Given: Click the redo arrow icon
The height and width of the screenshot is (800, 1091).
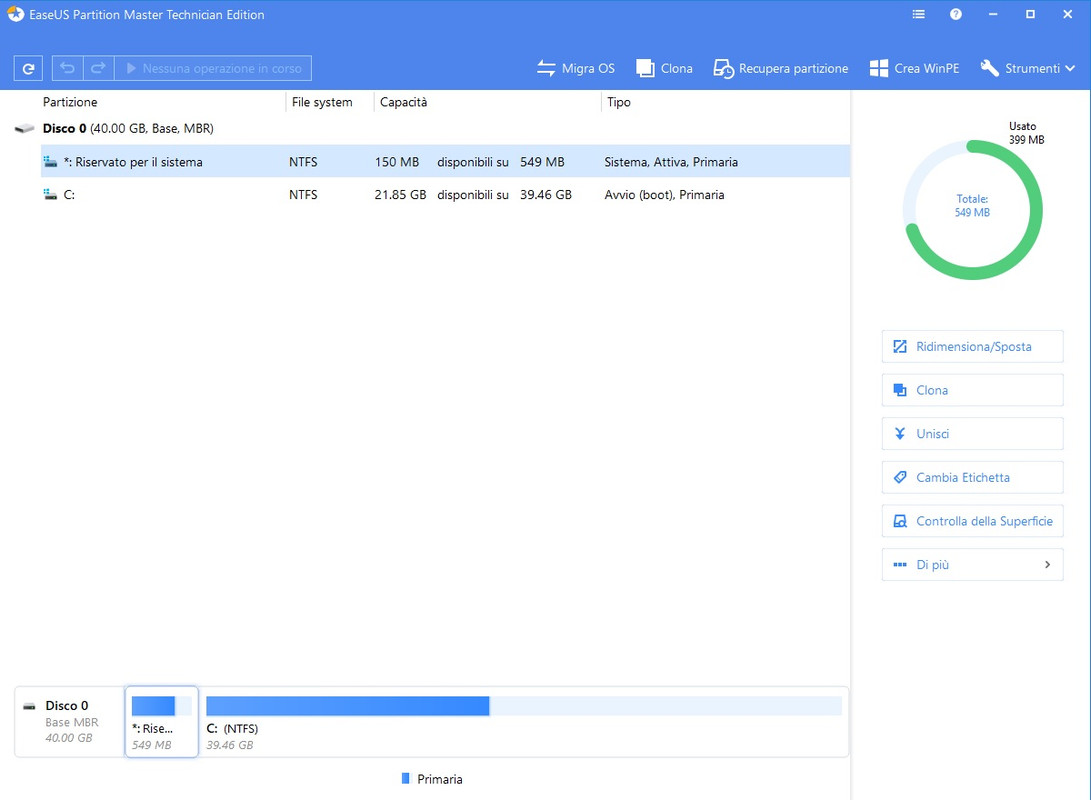Looking at the screenshot, I should tap(99, 68).
